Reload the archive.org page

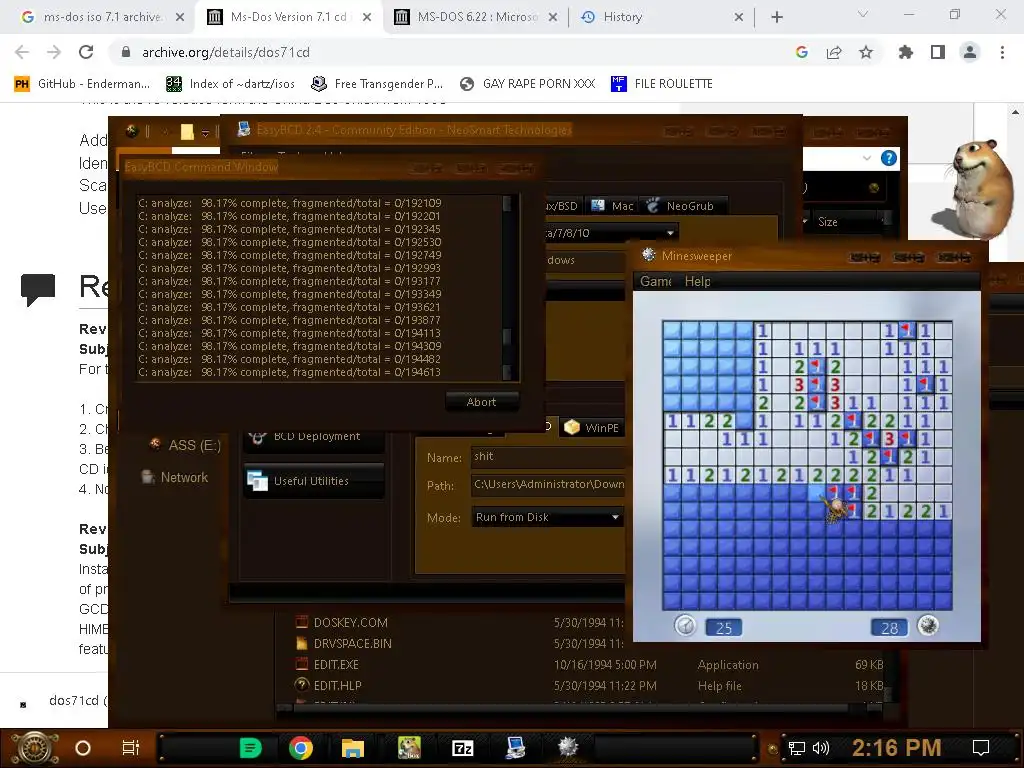(86, 52)
